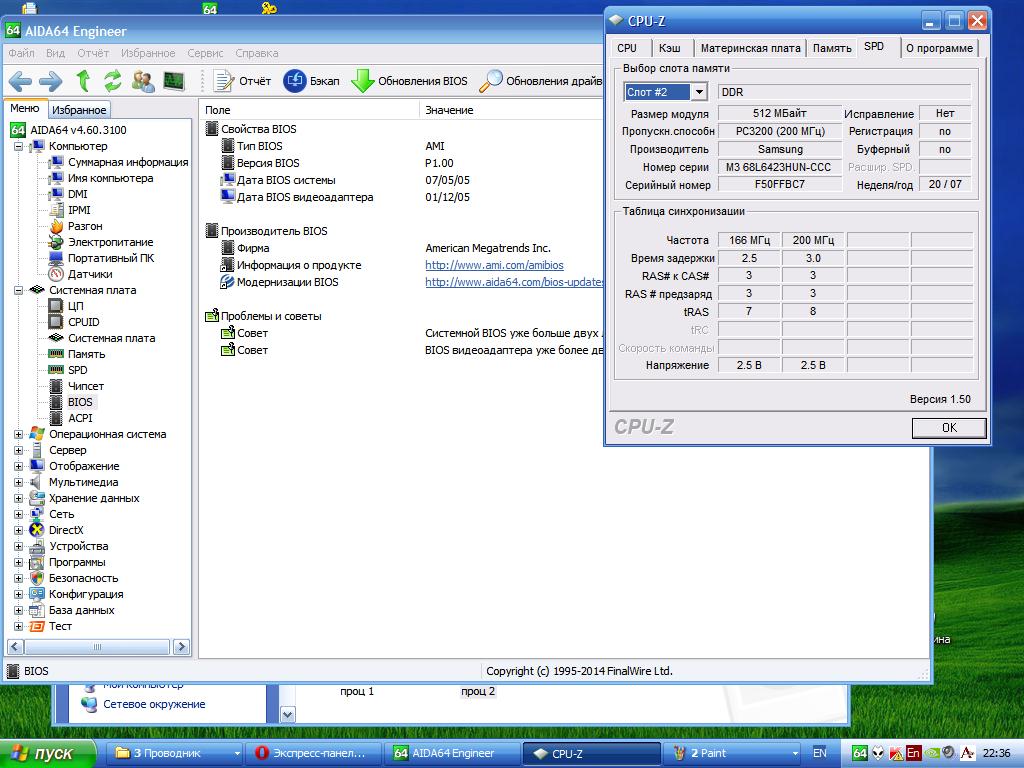Click OK button in CPU-Z
Image resolution: width=1024 pixels, height=768 pixels.
coord(949,428)
